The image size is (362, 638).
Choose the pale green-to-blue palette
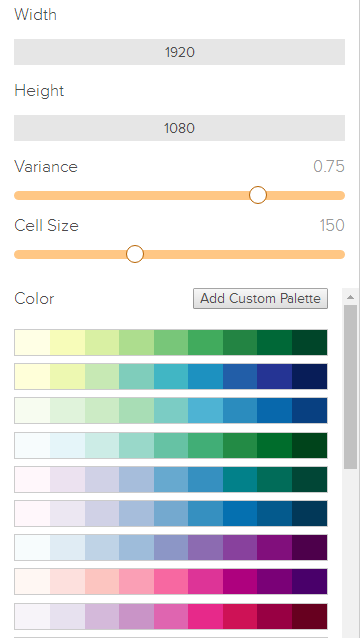tap(171, 411)
